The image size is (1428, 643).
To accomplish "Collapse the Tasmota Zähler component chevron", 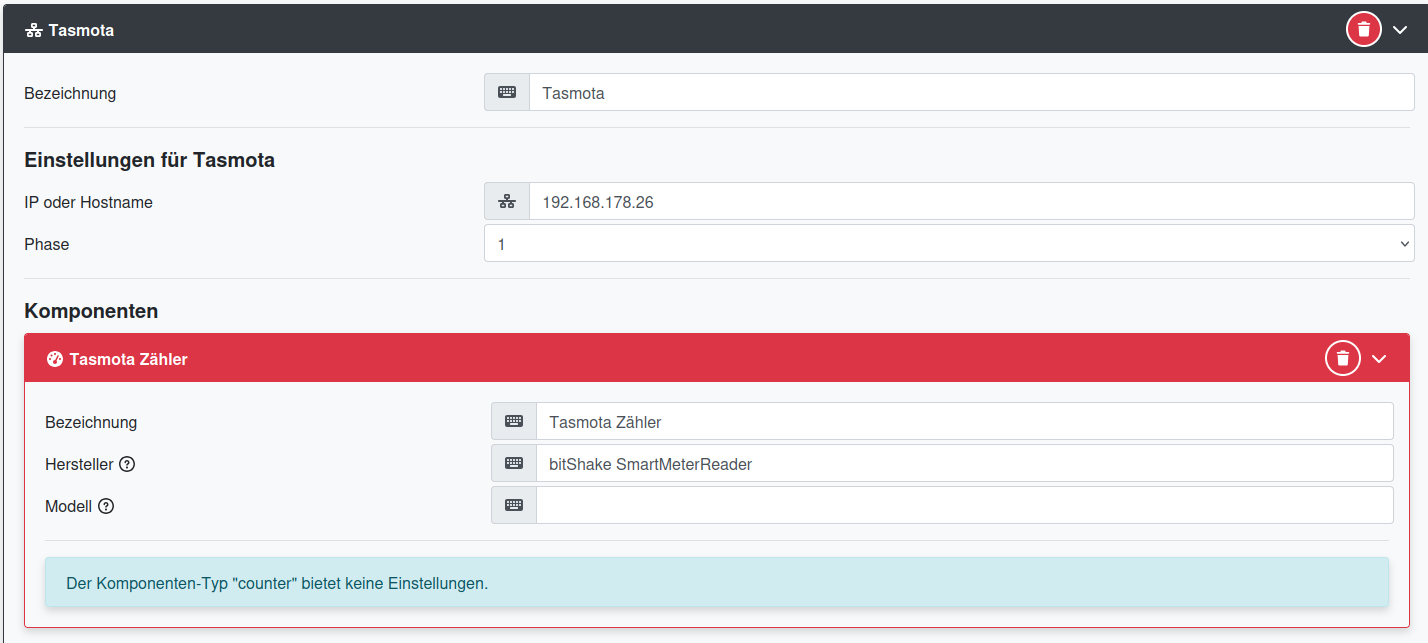I will pos(1379,358).
